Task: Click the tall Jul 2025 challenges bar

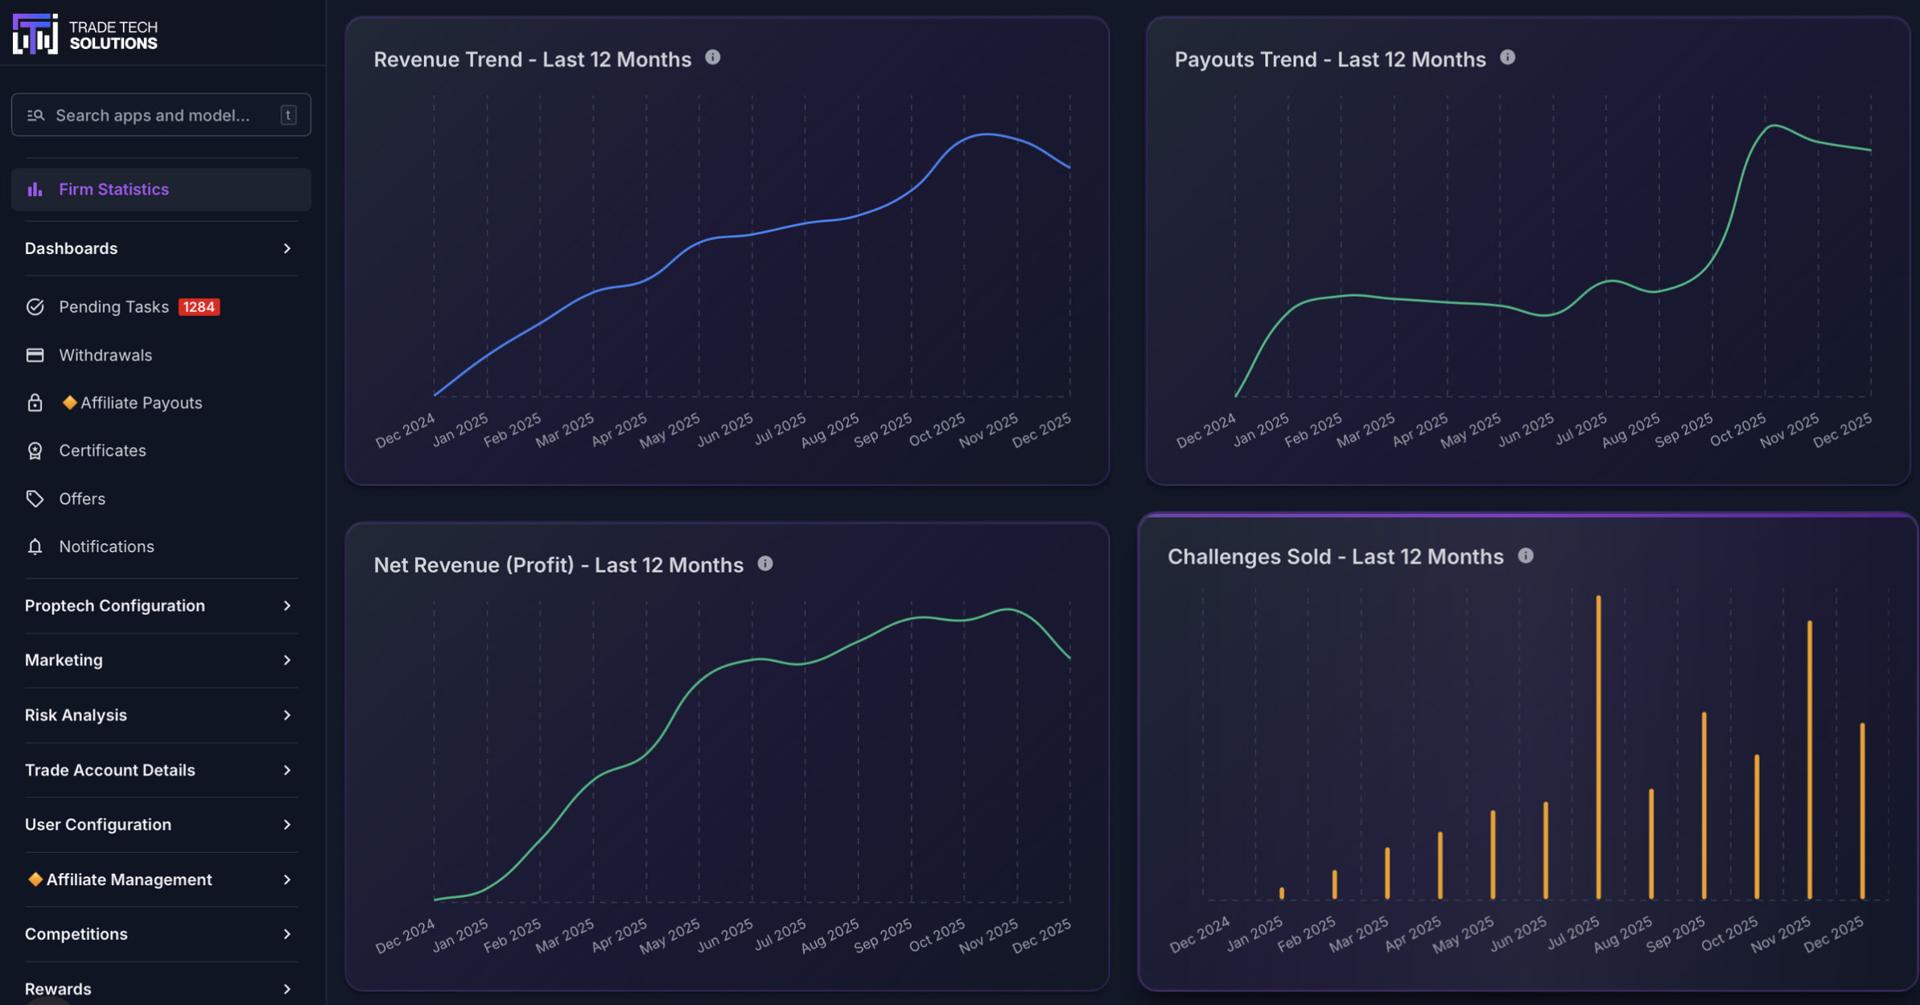Action: pos(1598,750)
